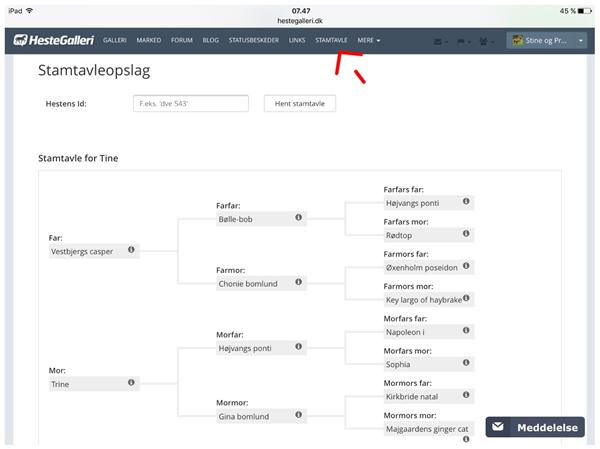Image resolution: width=600 pixels, height=449 pixels.
Task: Open the Meddelelse chat button
Action: click(537, 427)
